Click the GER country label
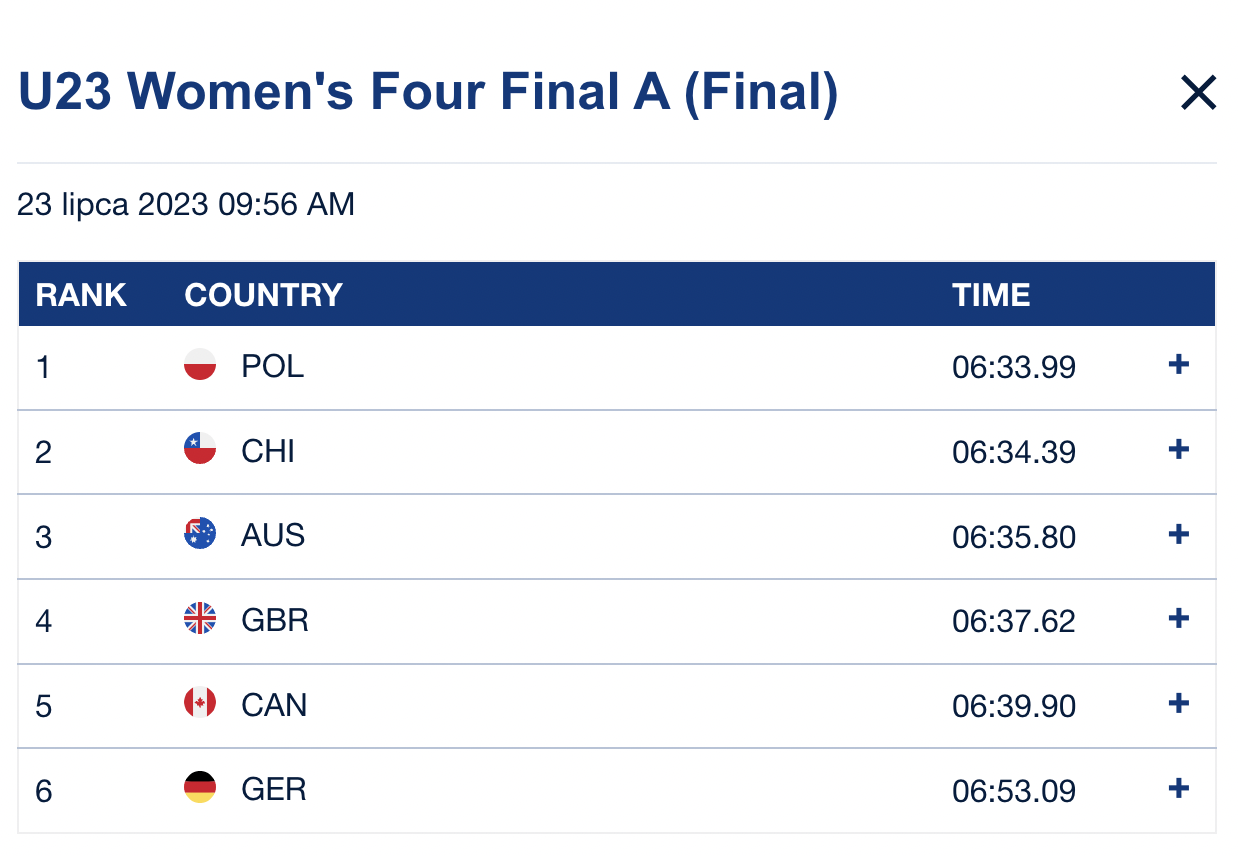1238x856 pixels. click(x=274, y=790)
